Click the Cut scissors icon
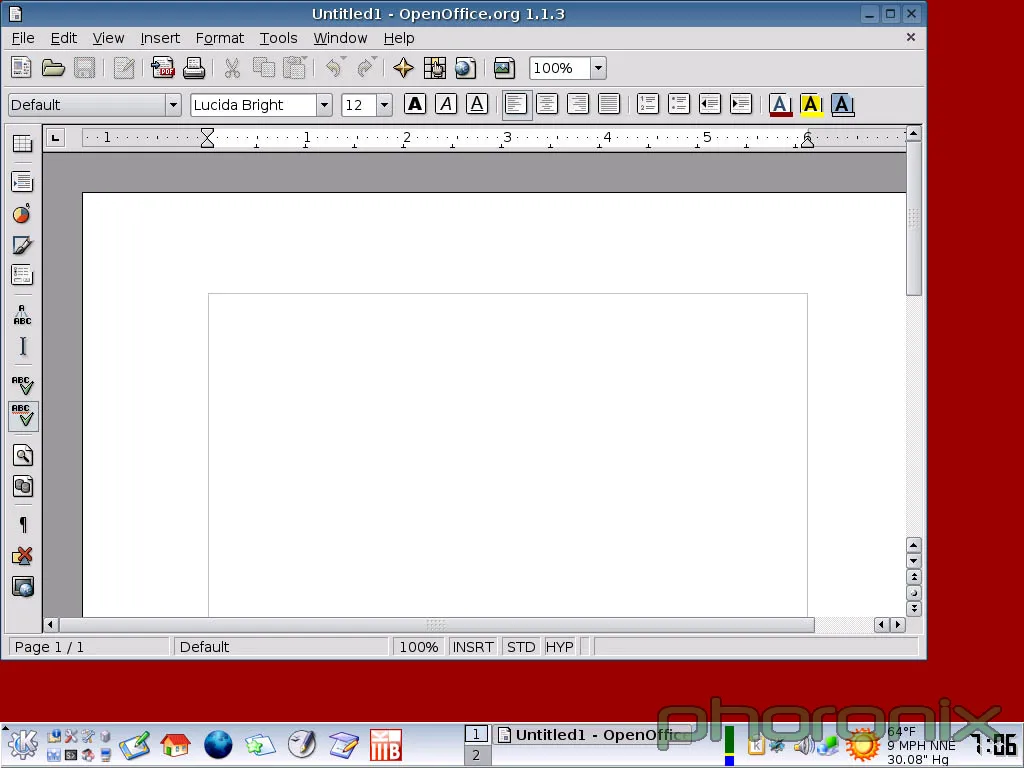Screen dimensions: 1024x768 click(232, 67)
